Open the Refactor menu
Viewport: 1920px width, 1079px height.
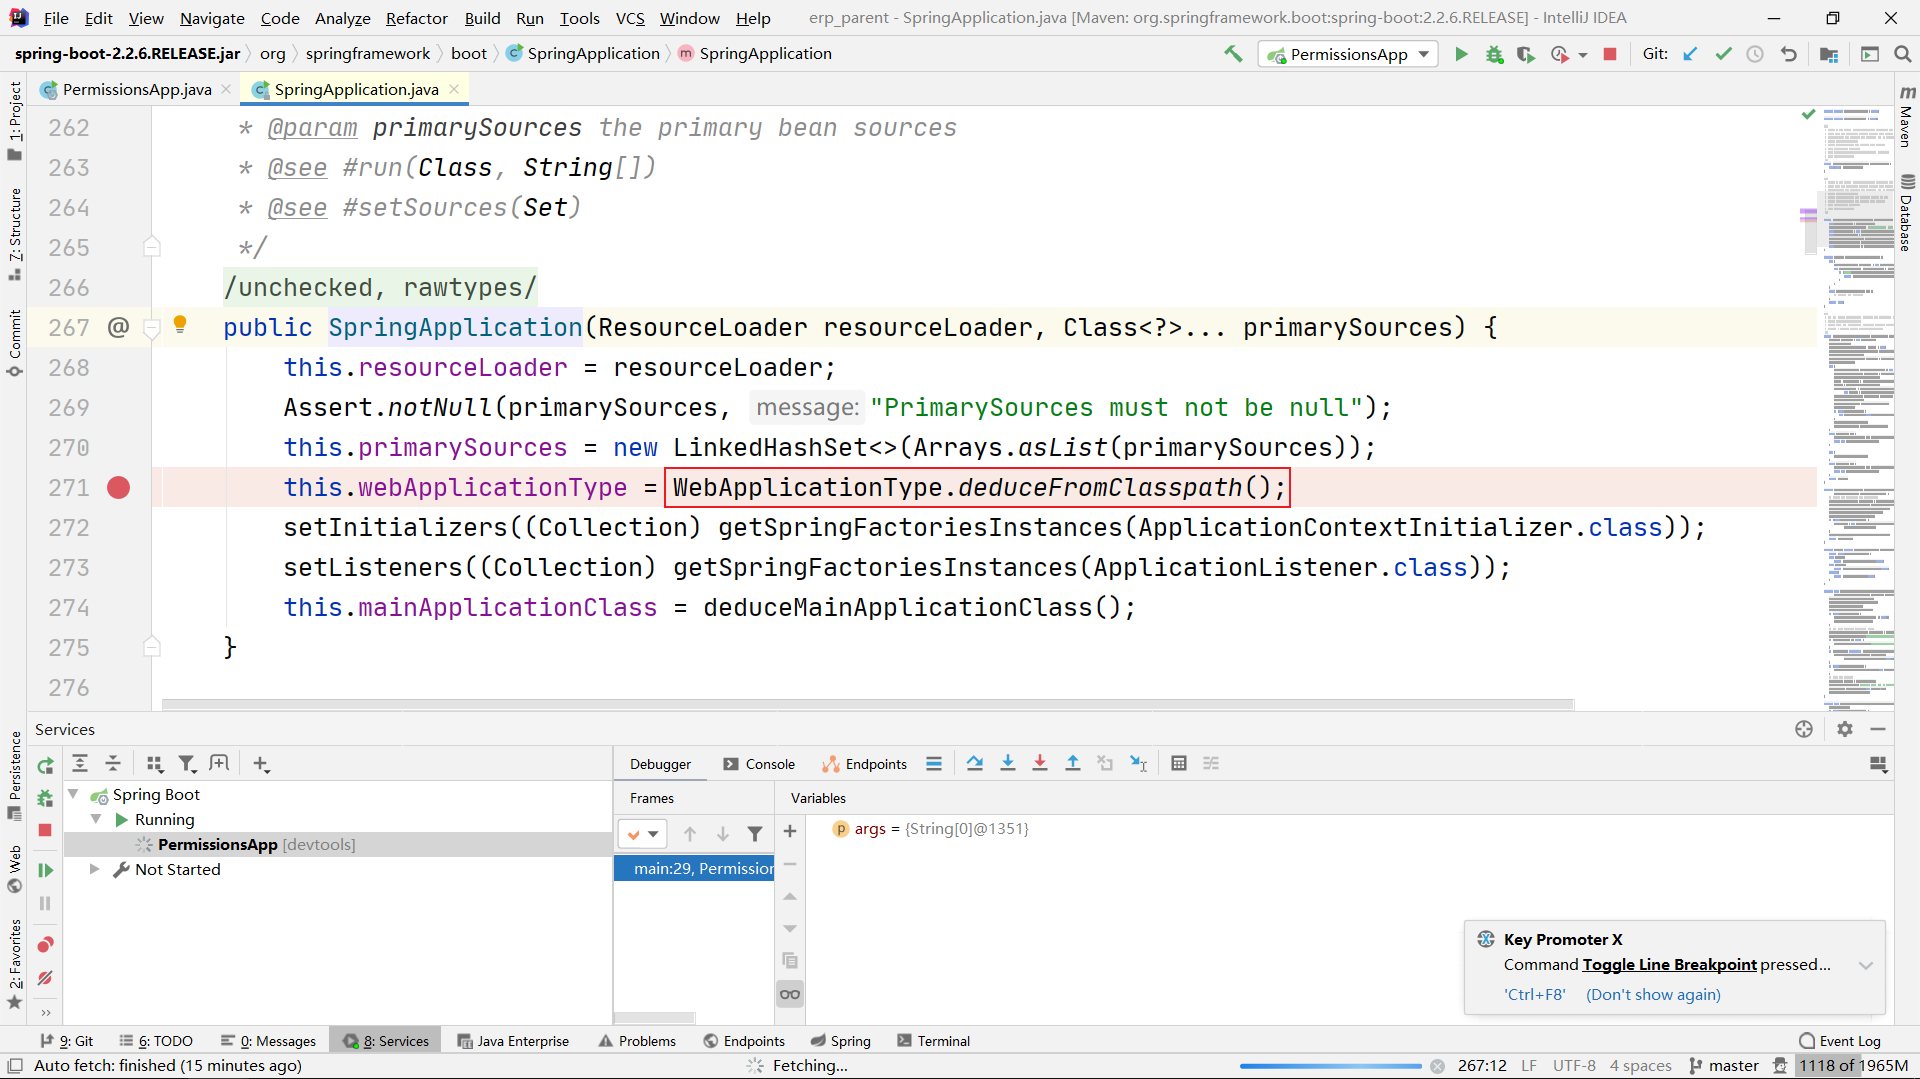417,18
